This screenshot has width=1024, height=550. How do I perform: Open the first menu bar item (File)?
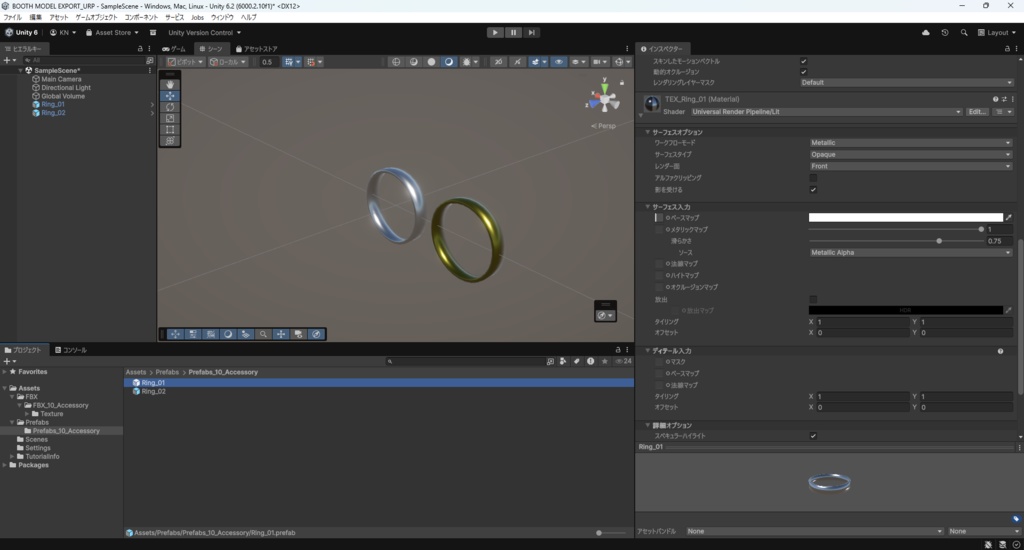pos(12,18)
